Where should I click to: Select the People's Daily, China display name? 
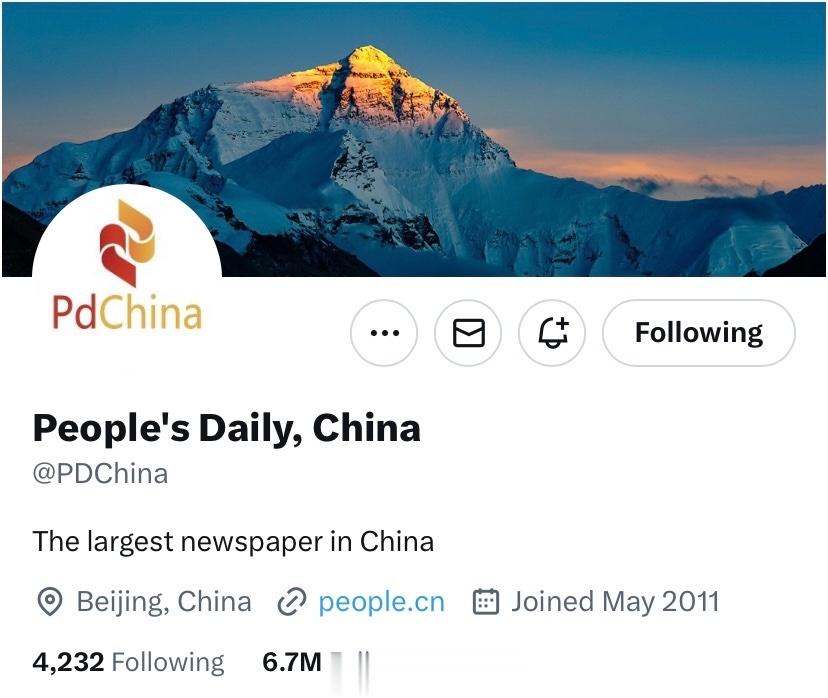(227, 428)
